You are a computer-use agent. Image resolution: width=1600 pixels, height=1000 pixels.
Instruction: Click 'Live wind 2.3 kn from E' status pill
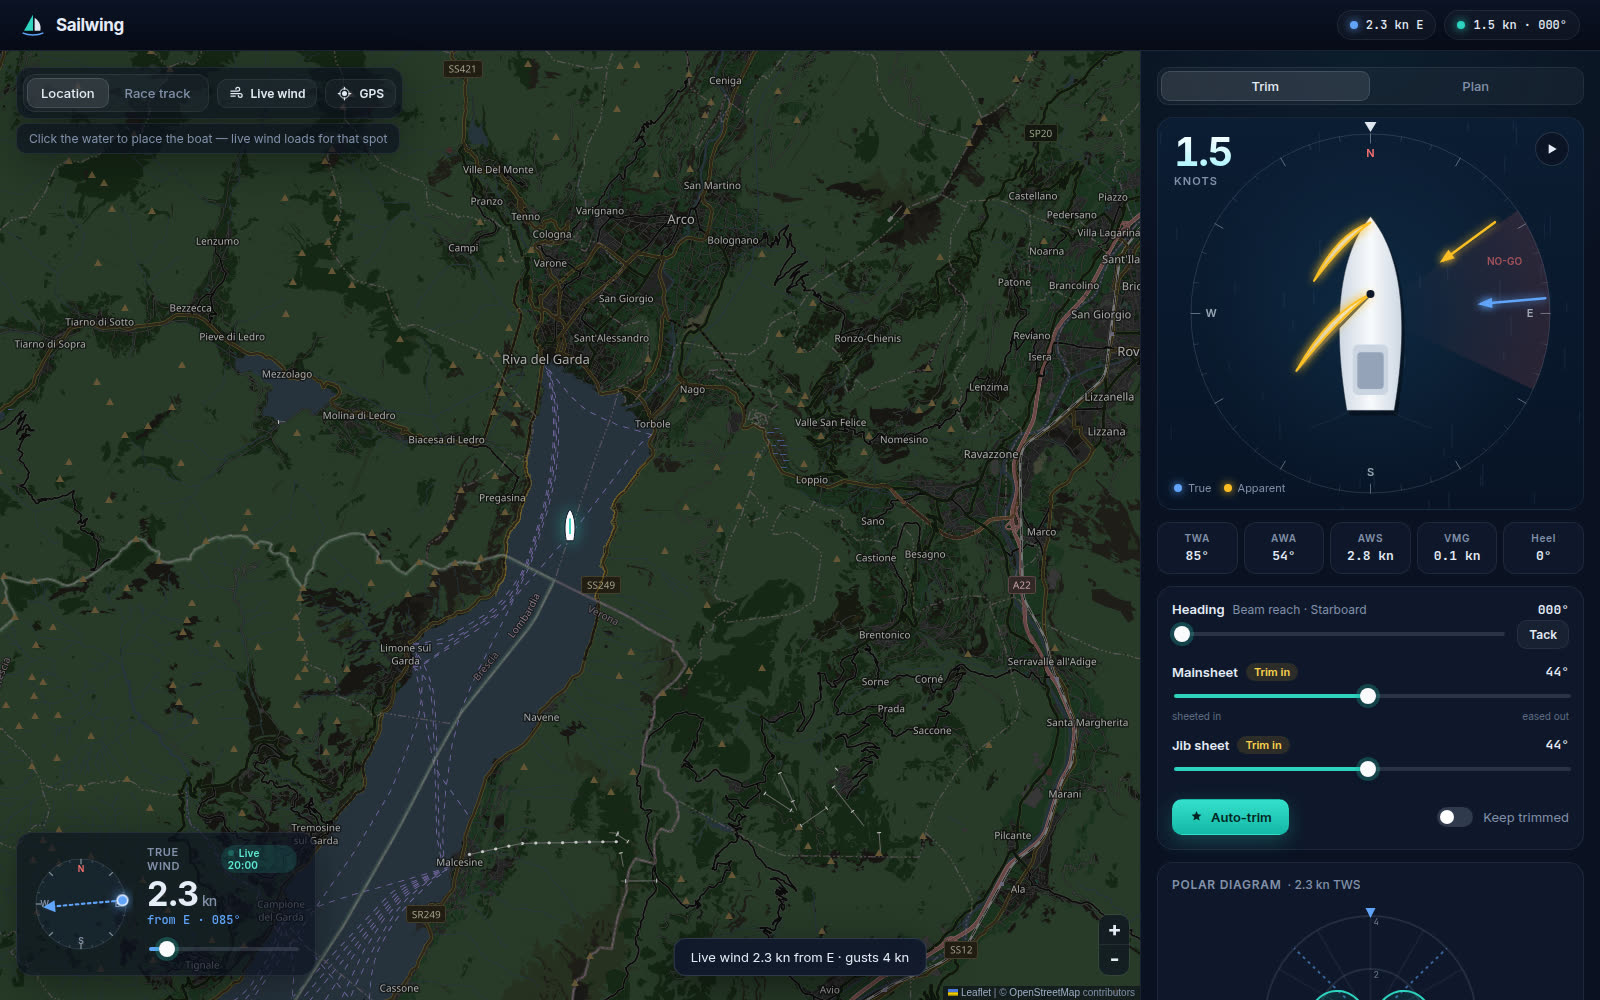[x=799, y=957]
